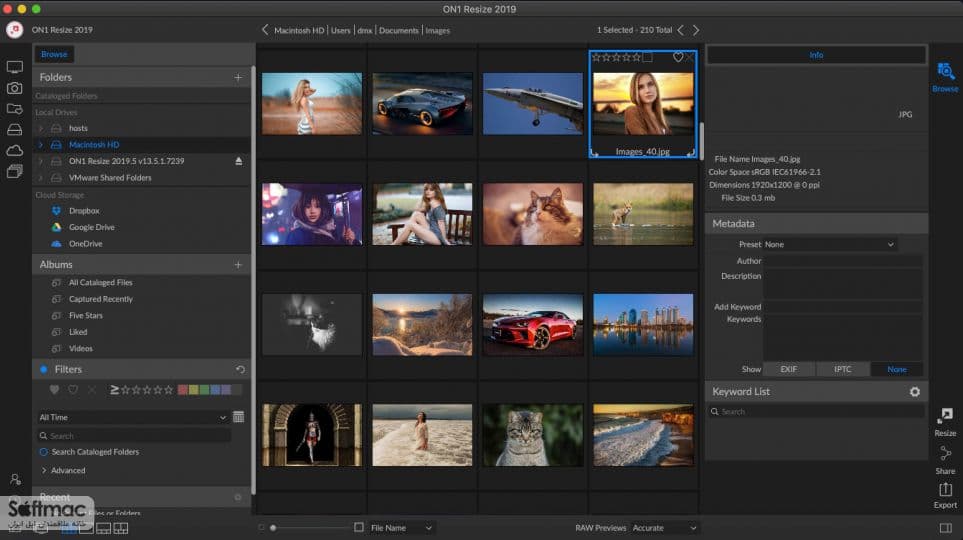Open the Captured Recently album
The width and height of the screenshot is (963, 540).
click(x=101, y=299)
